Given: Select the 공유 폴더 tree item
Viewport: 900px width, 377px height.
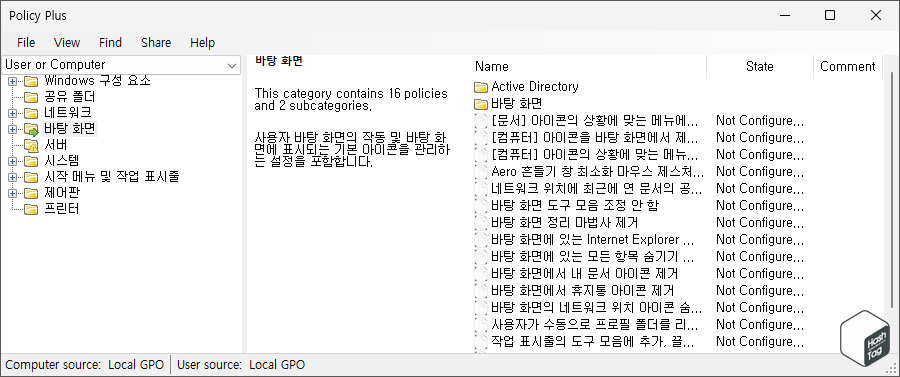Looking at the screenshot, I should [x=69, y=96].
